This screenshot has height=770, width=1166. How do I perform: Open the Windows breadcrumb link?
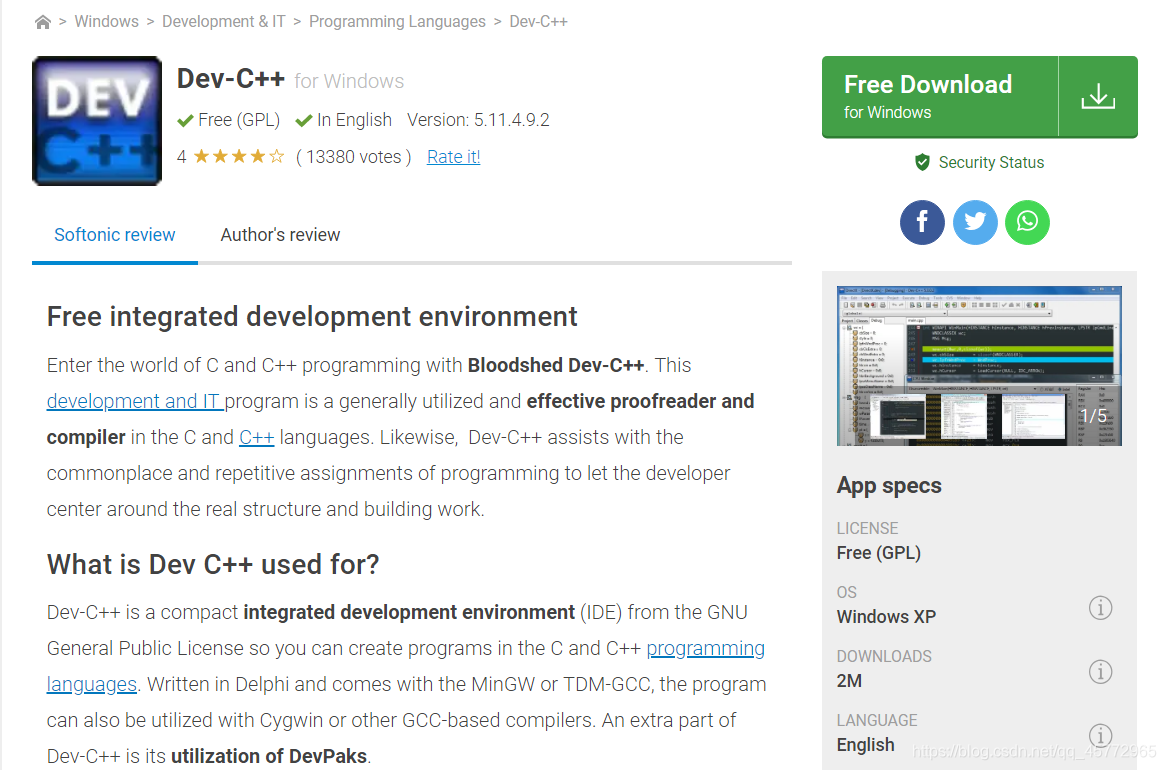coord(106,22)
